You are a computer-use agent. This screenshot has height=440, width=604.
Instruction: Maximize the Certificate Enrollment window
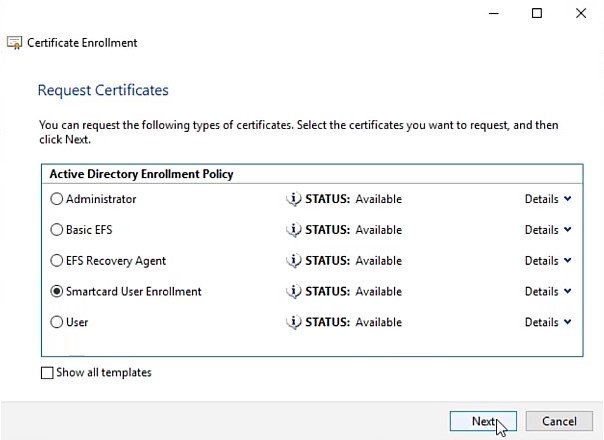537,13
